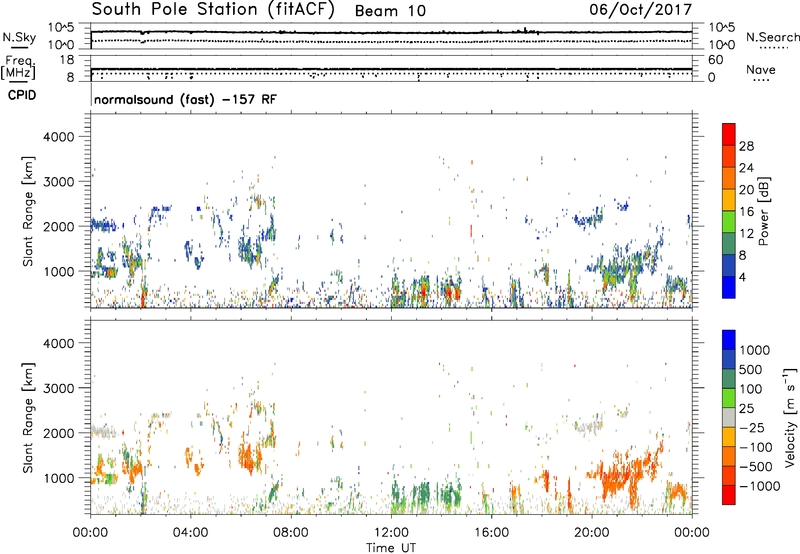This screenshot has width=800, height=554.
Task: Click the red high-power echo near 13:00
Action: 423,292
